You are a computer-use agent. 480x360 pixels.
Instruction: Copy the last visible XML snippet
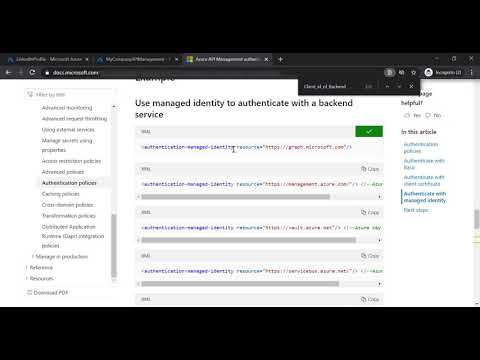[x=370, y=299]
